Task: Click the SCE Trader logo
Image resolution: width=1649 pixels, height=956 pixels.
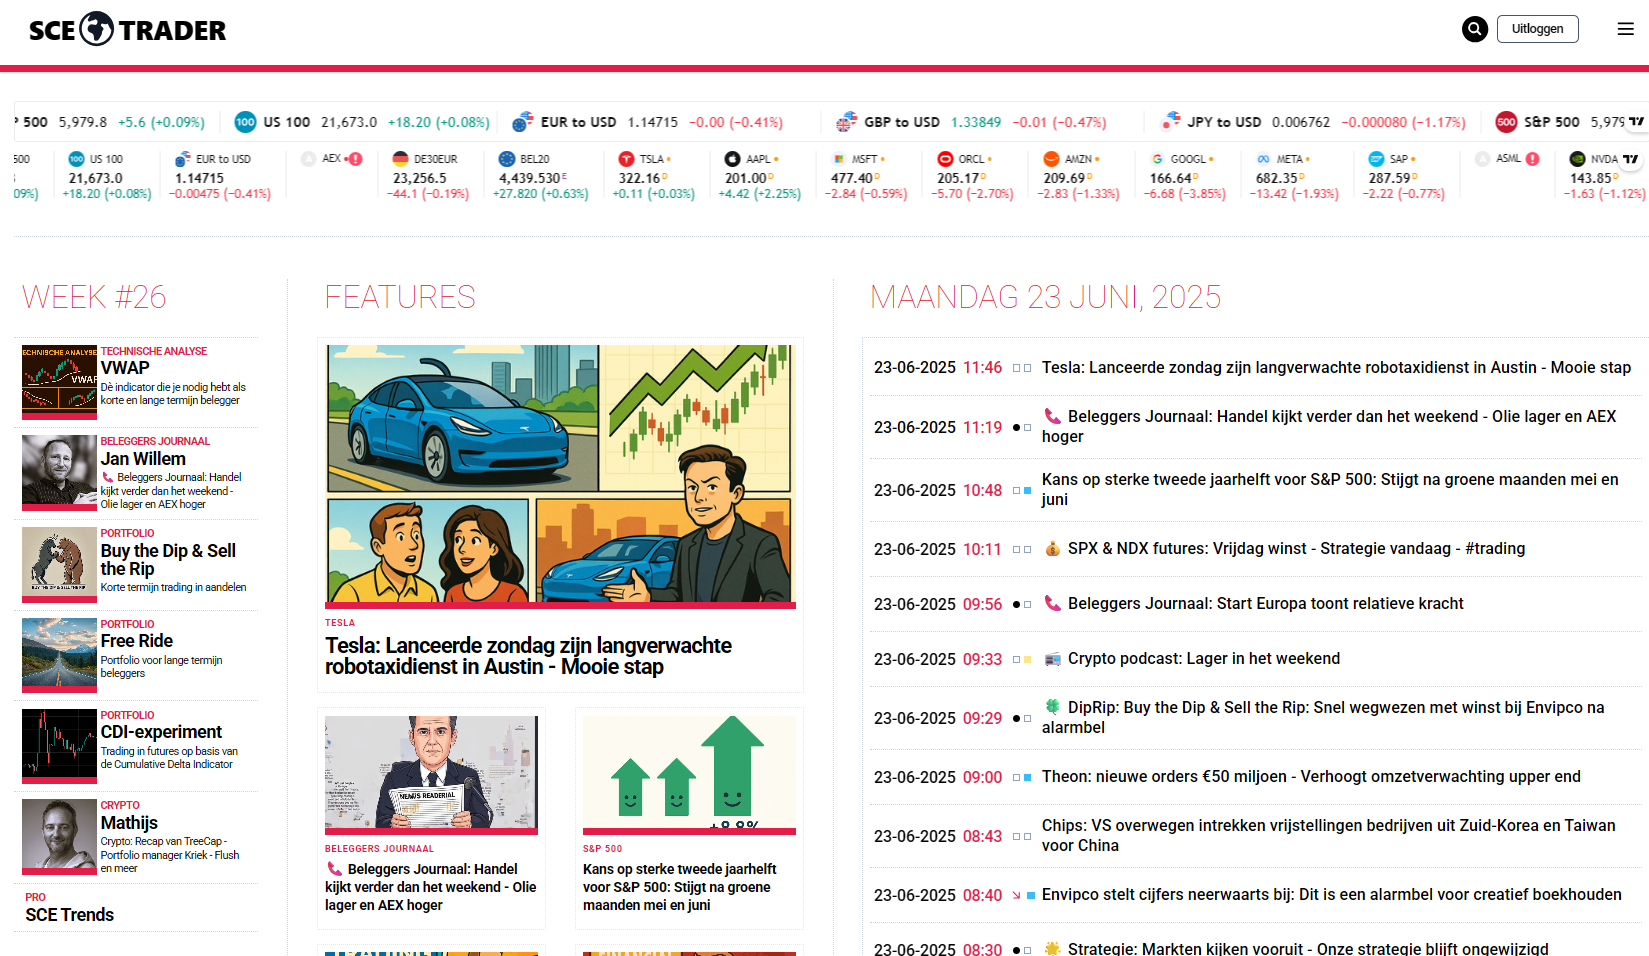Action: 128,30
